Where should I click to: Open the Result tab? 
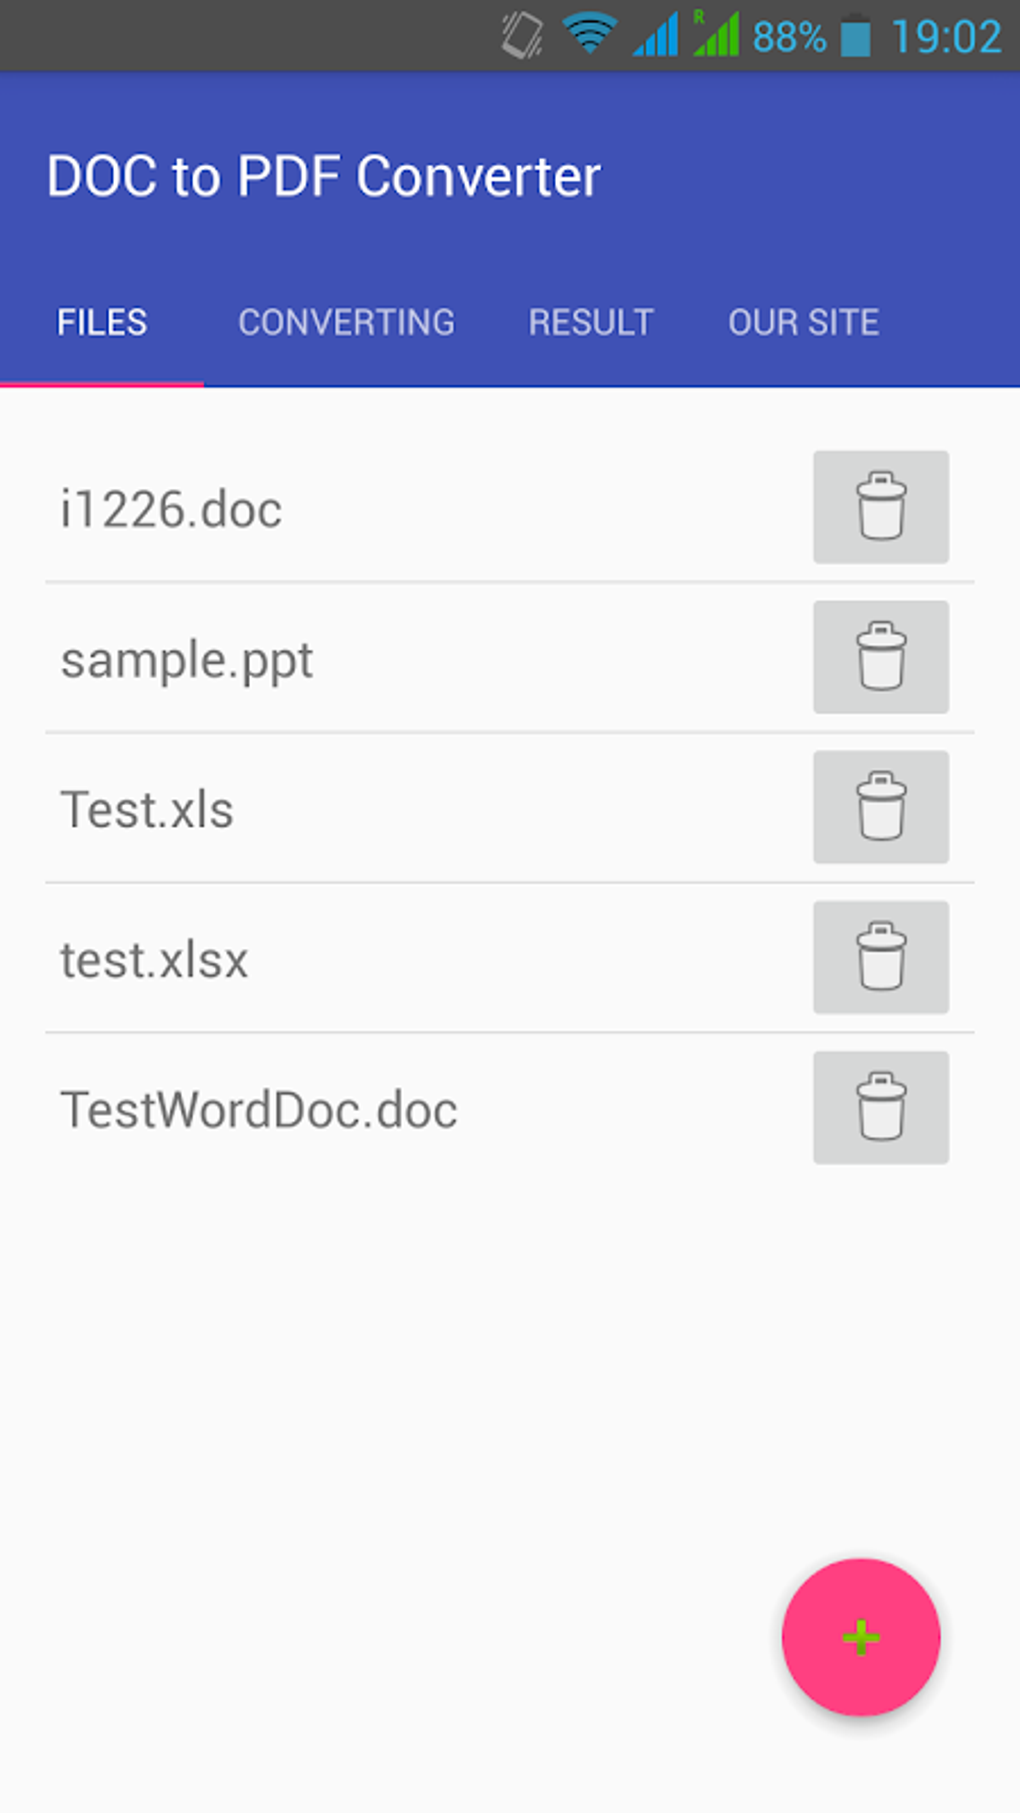pyautogui.click(x=591, y=322)
